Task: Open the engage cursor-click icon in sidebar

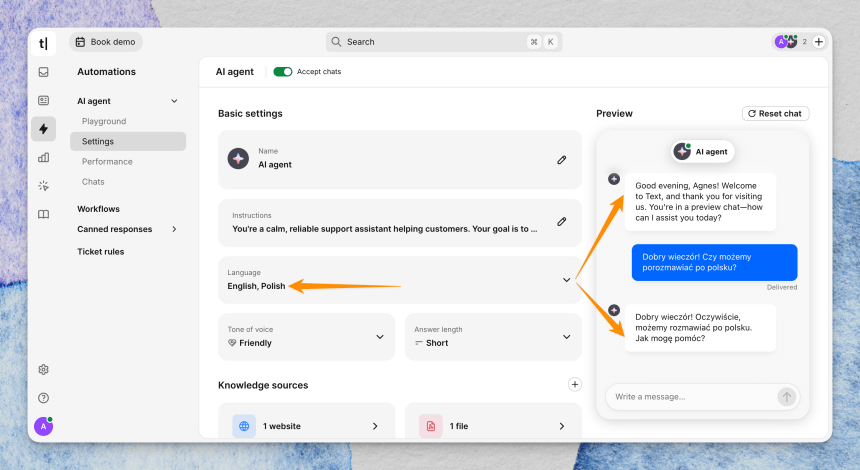Action: coord(43,186)
